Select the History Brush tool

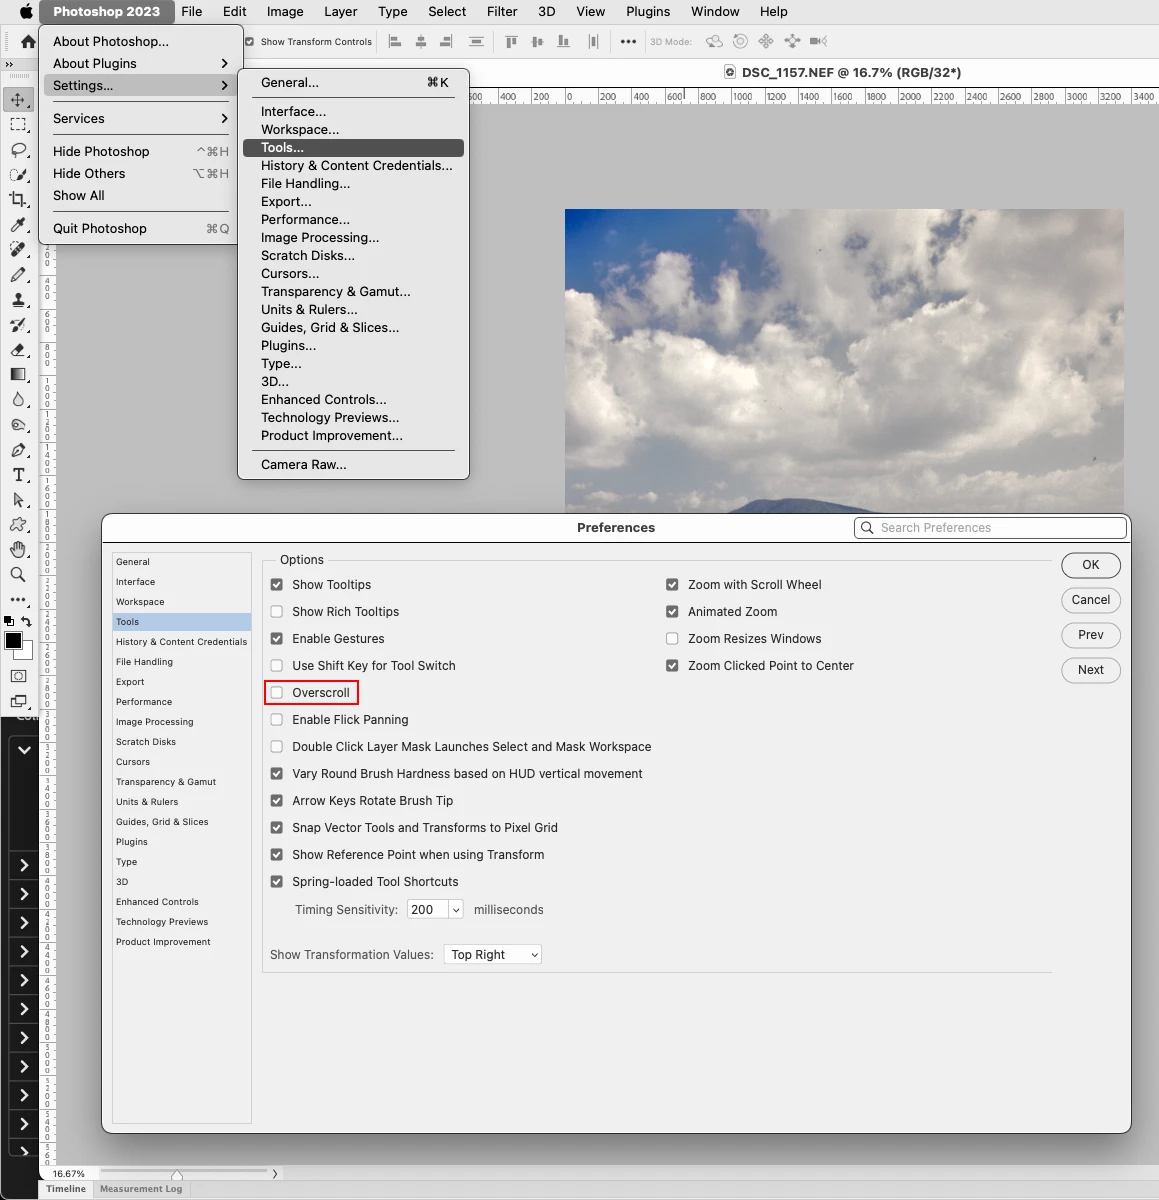[18, 324]
